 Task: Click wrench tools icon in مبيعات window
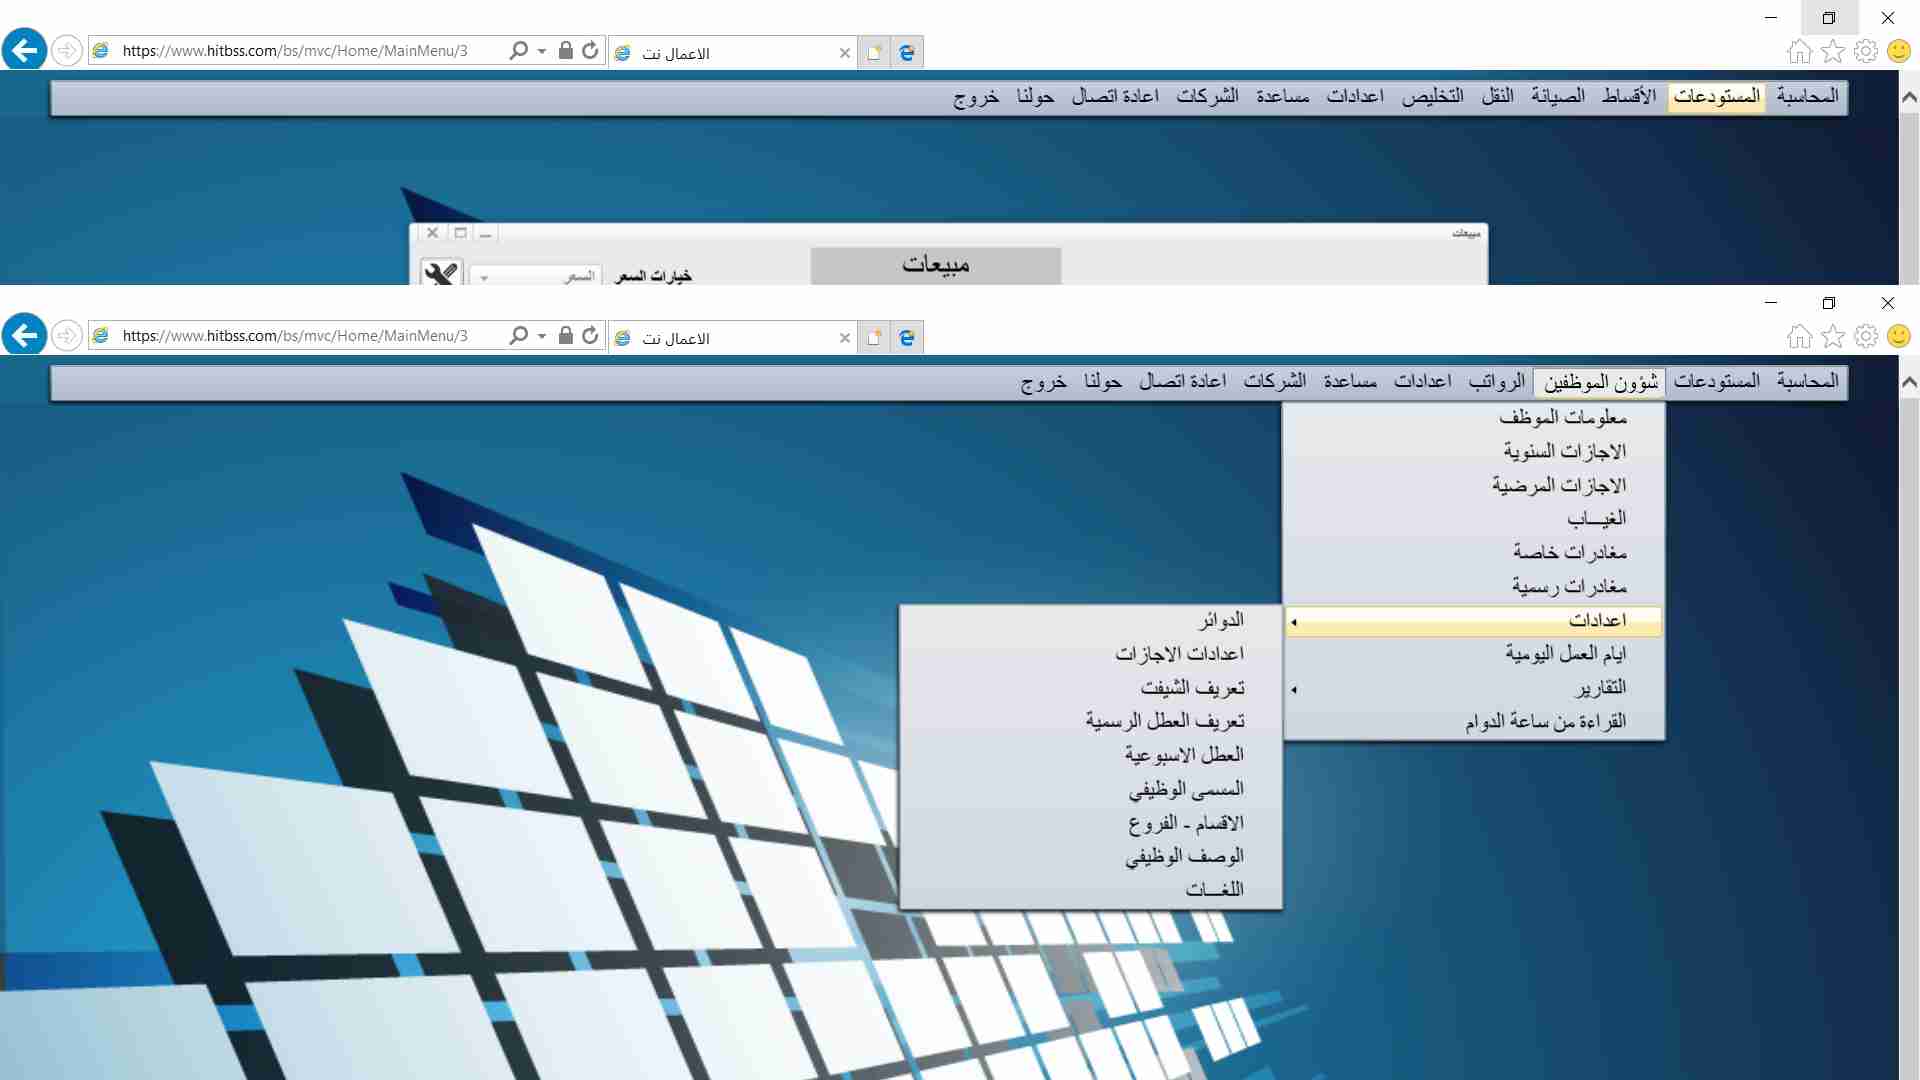click(440, 273)
